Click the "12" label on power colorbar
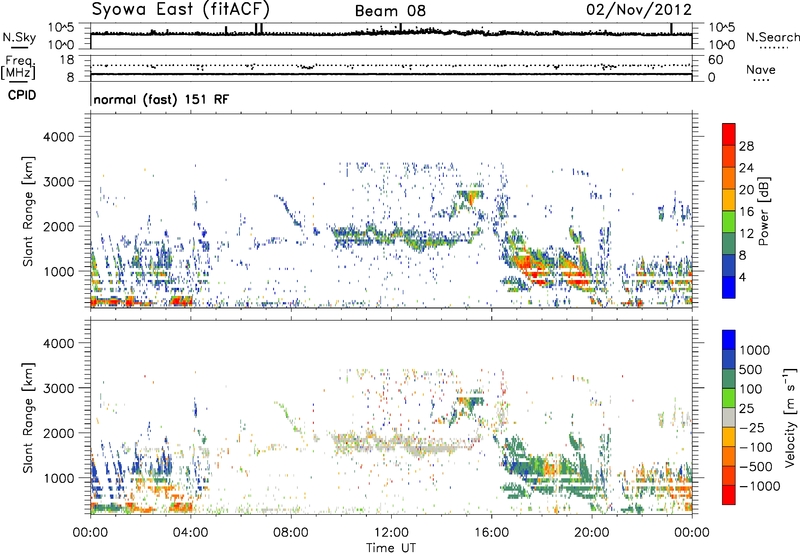The width and height of the screenshot is (800, 554). pos(746,234)
